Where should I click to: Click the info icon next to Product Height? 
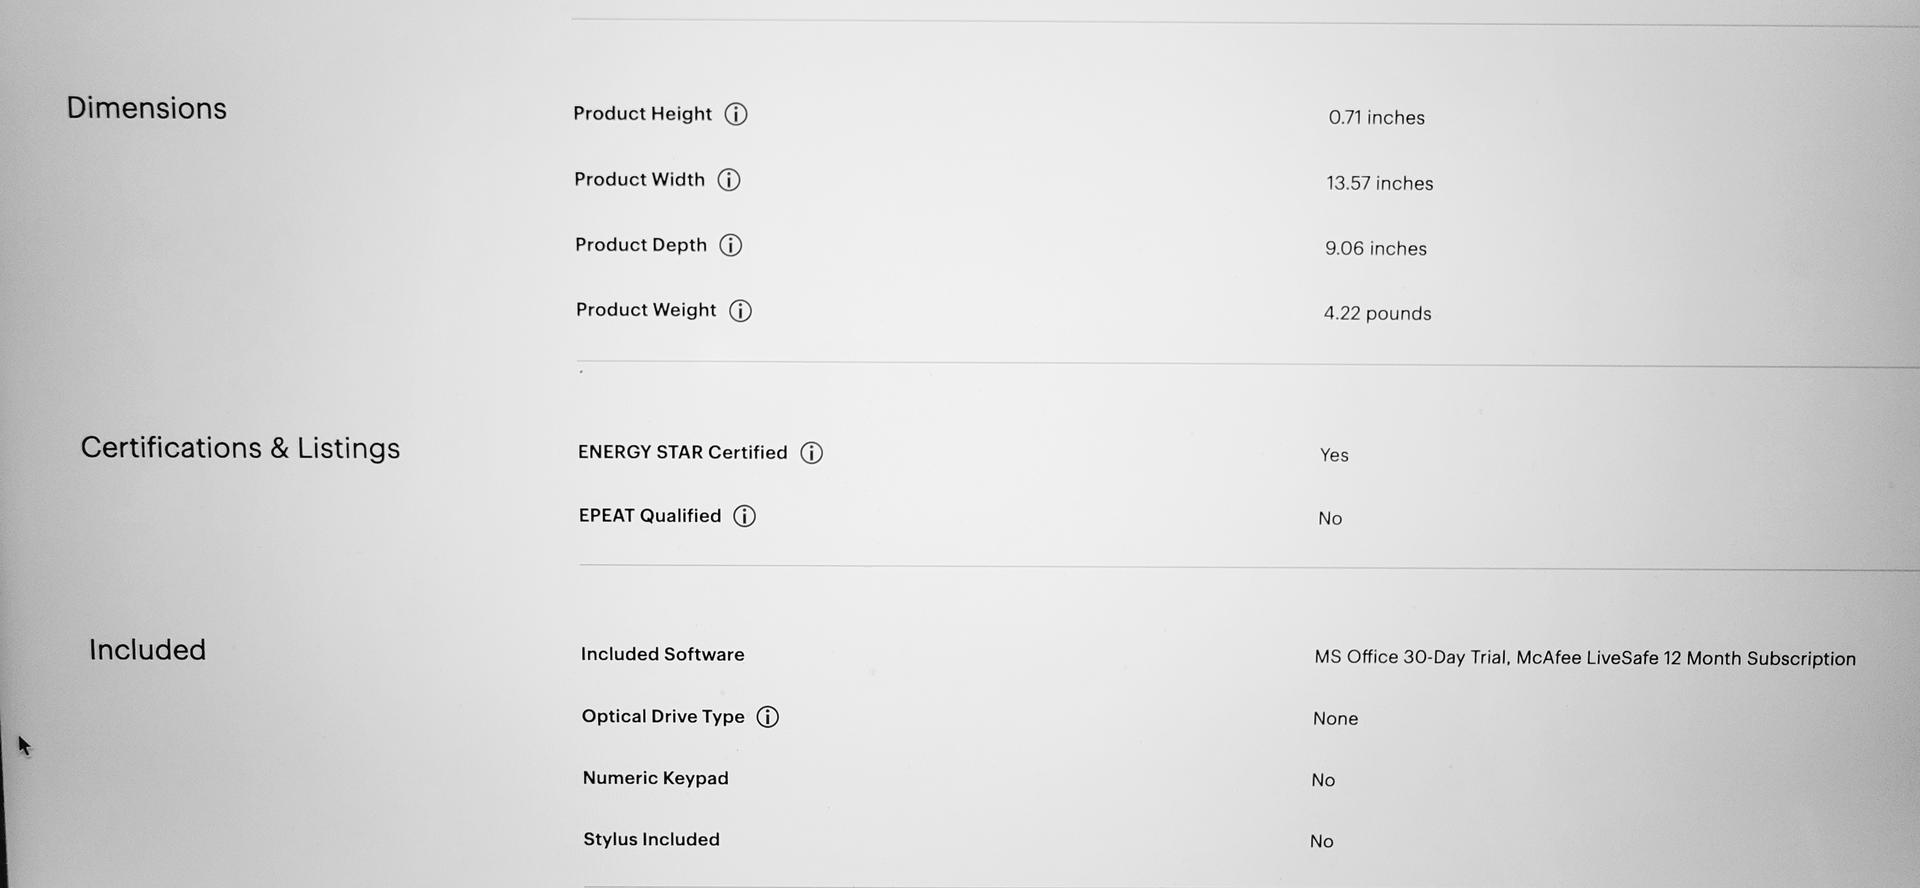click(x=736, y=114)
